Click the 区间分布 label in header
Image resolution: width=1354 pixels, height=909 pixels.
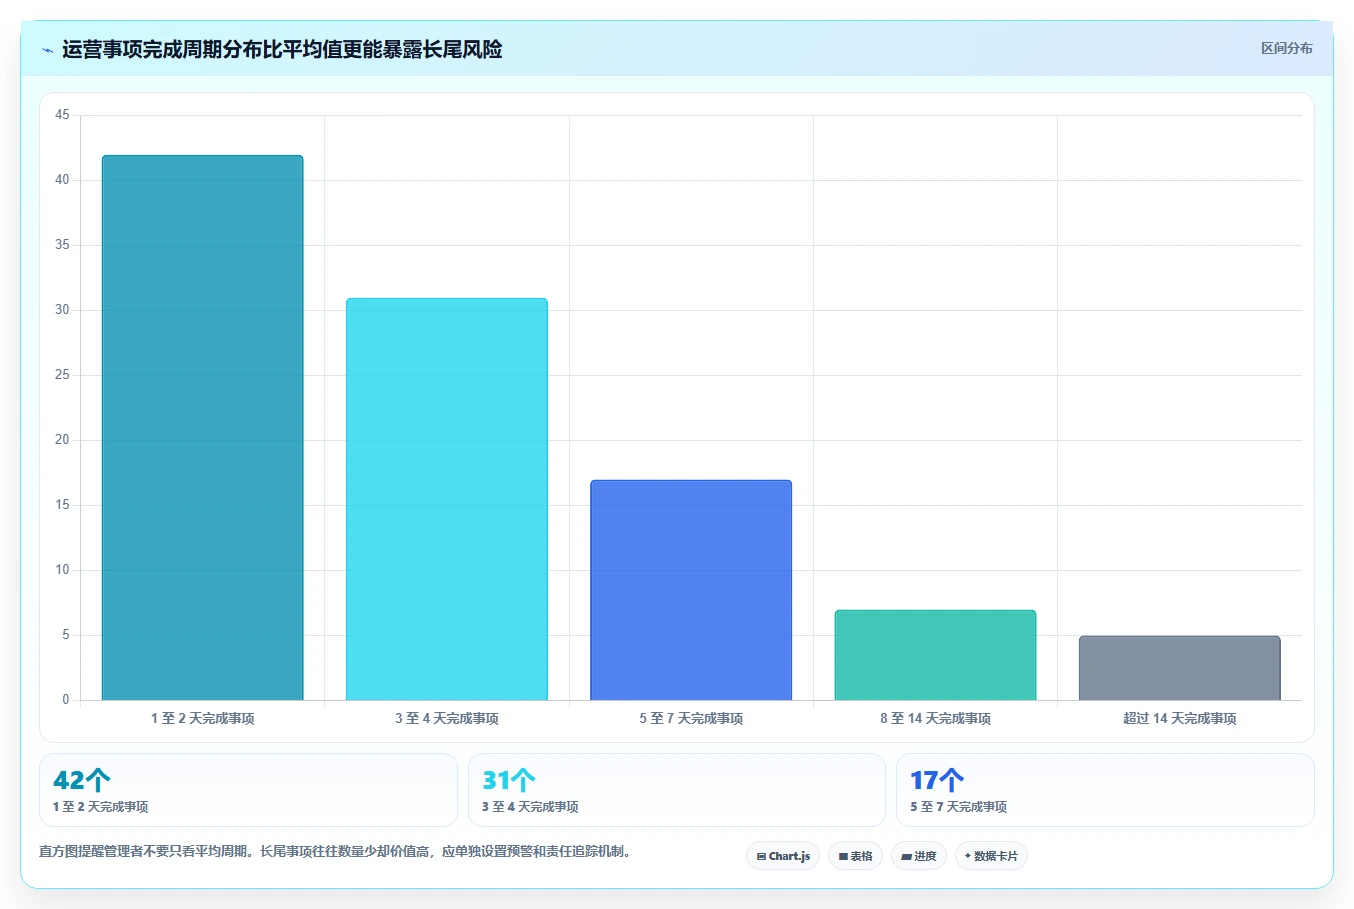1286,48
